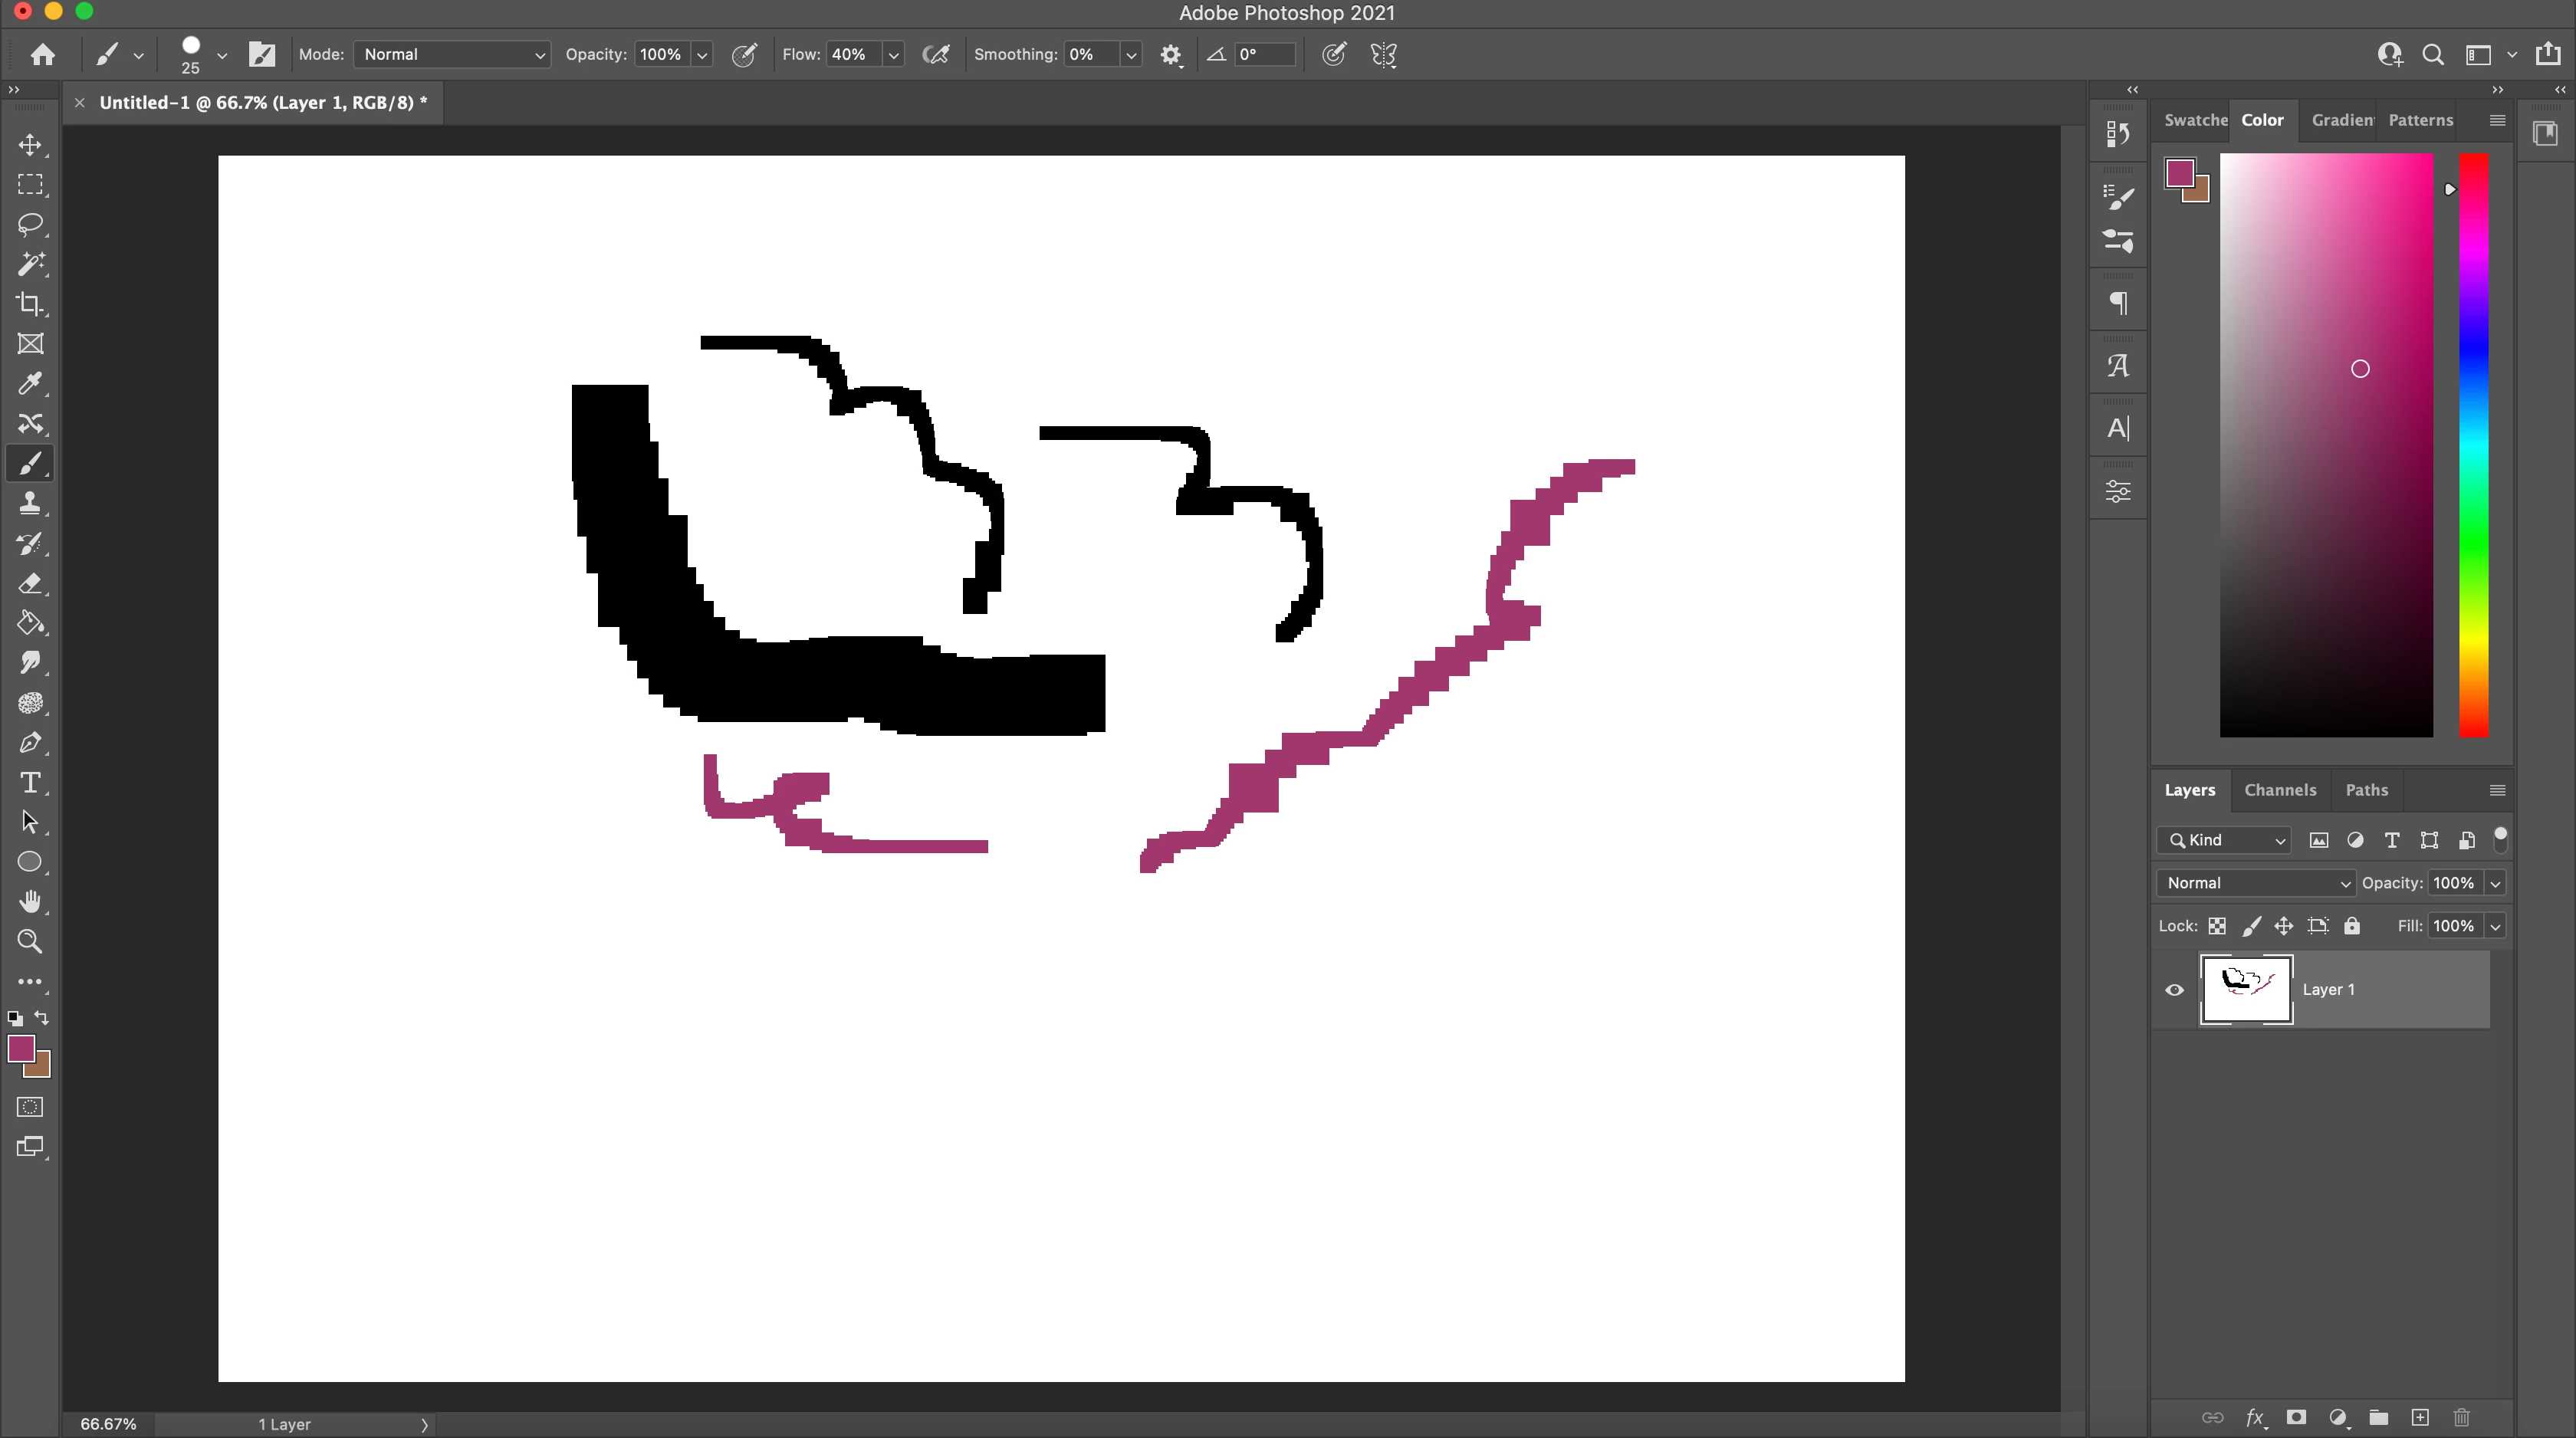The width and height of the screenshot is (2576, 1438).
Task: Open the brush Mode dropdown
Action: [x=452, y=54]
